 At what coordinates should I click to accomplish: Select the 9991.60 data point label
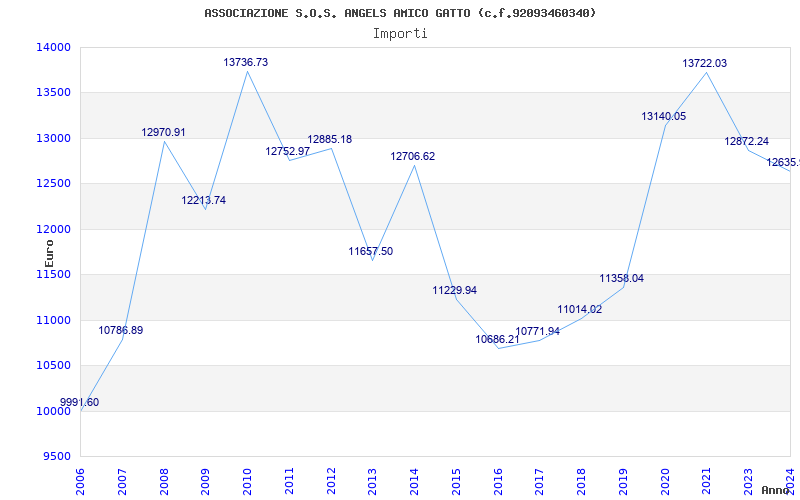pyautogui.click(x=80, y=402)
